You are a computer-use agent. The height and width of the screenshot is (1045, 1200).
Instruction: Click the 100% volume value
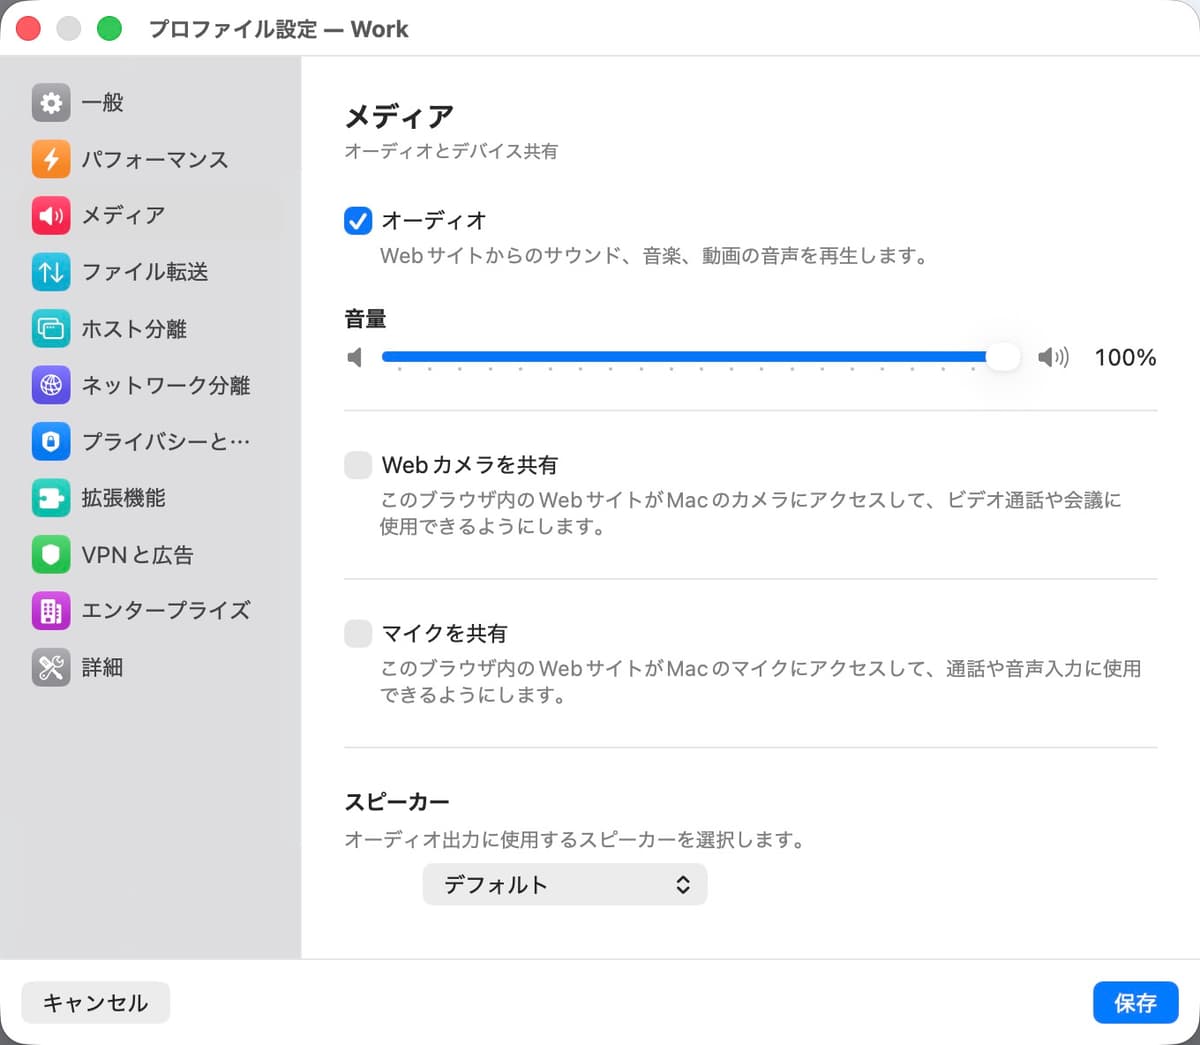(1125, 357)
